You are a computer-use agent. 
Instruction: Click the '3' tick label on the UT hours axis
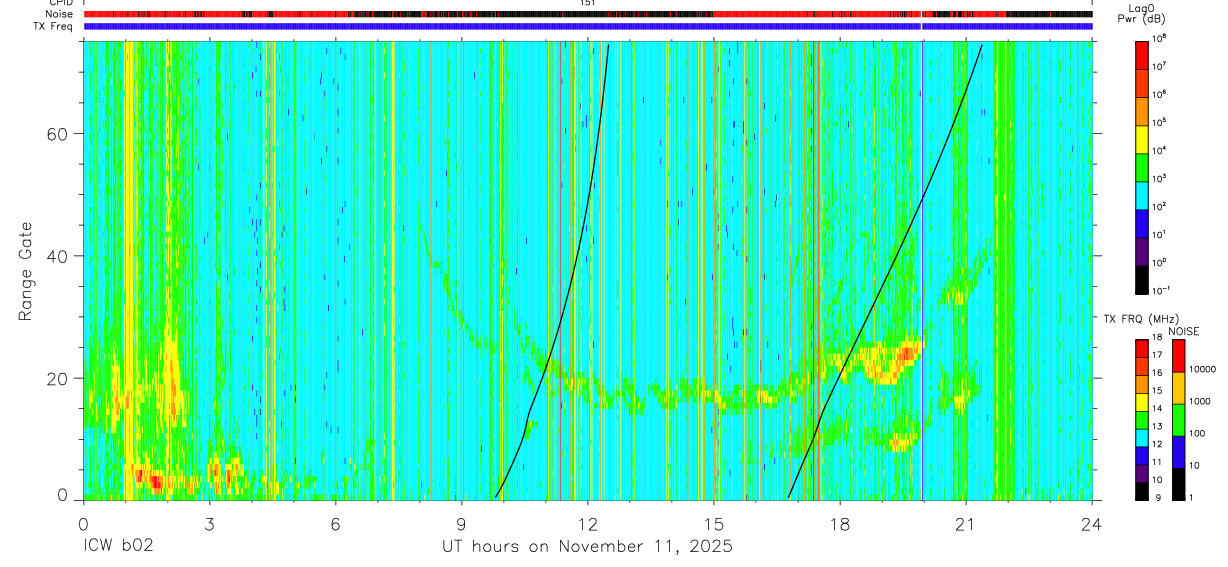(209, 522)
